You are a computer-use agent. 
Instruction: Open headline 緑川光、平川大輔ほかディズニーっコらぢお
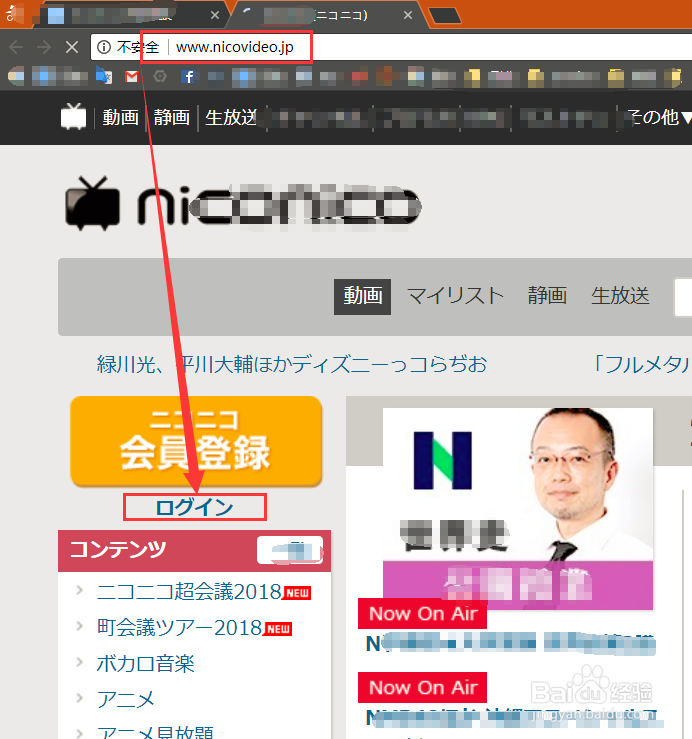(x=292, y=364)
